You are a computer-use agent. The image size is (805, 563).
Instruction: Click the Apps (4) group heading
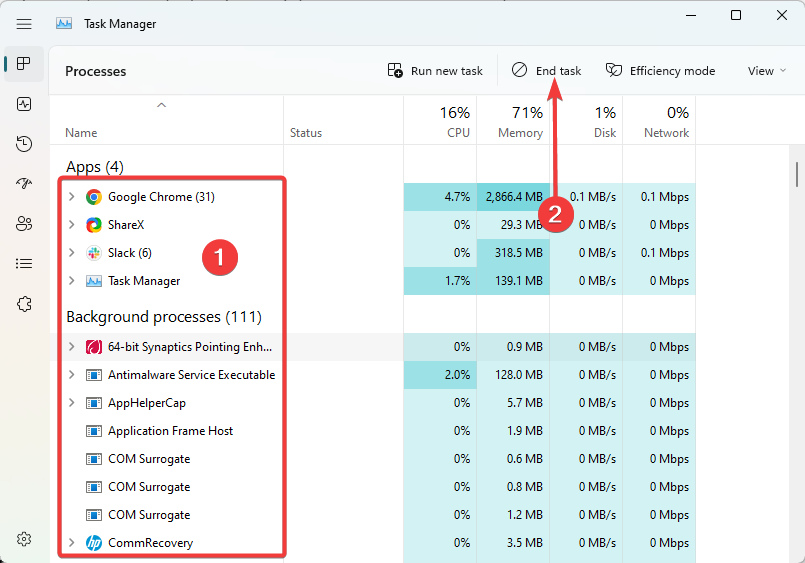pos(95,167)
